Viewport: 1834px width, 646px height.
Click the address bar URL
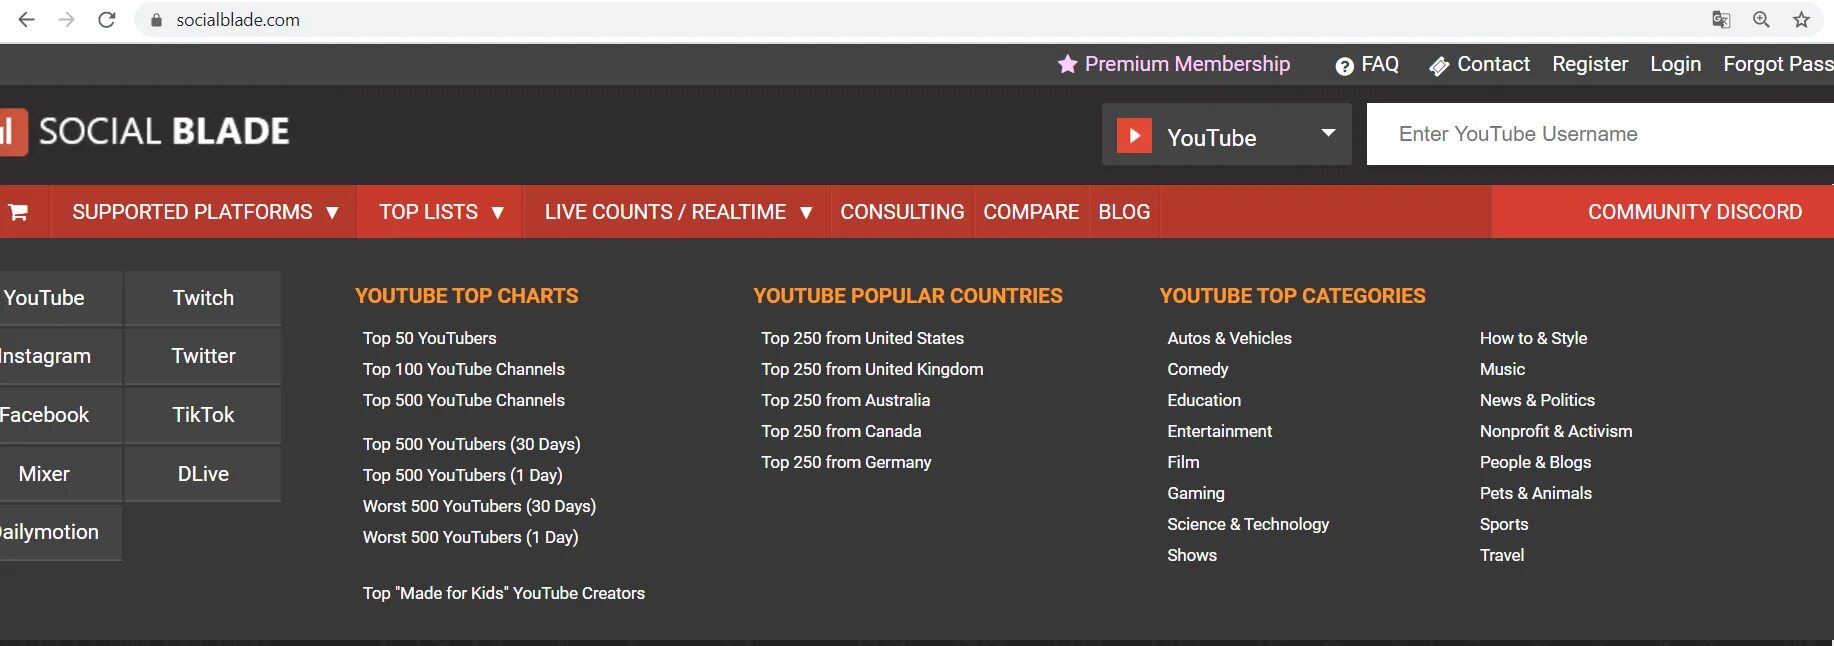[238, 20]
